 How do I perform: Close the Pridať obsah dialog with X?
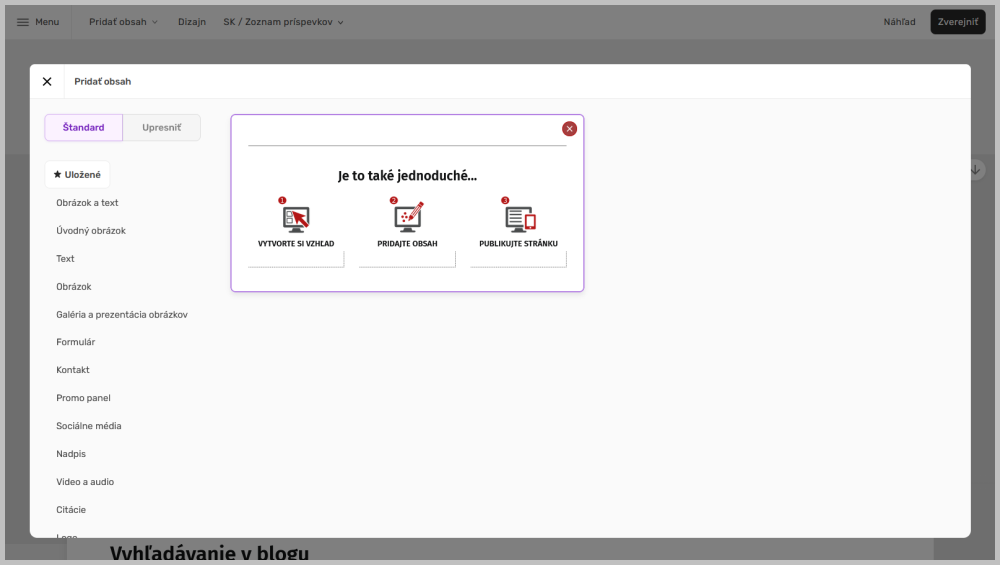(47, 82)
